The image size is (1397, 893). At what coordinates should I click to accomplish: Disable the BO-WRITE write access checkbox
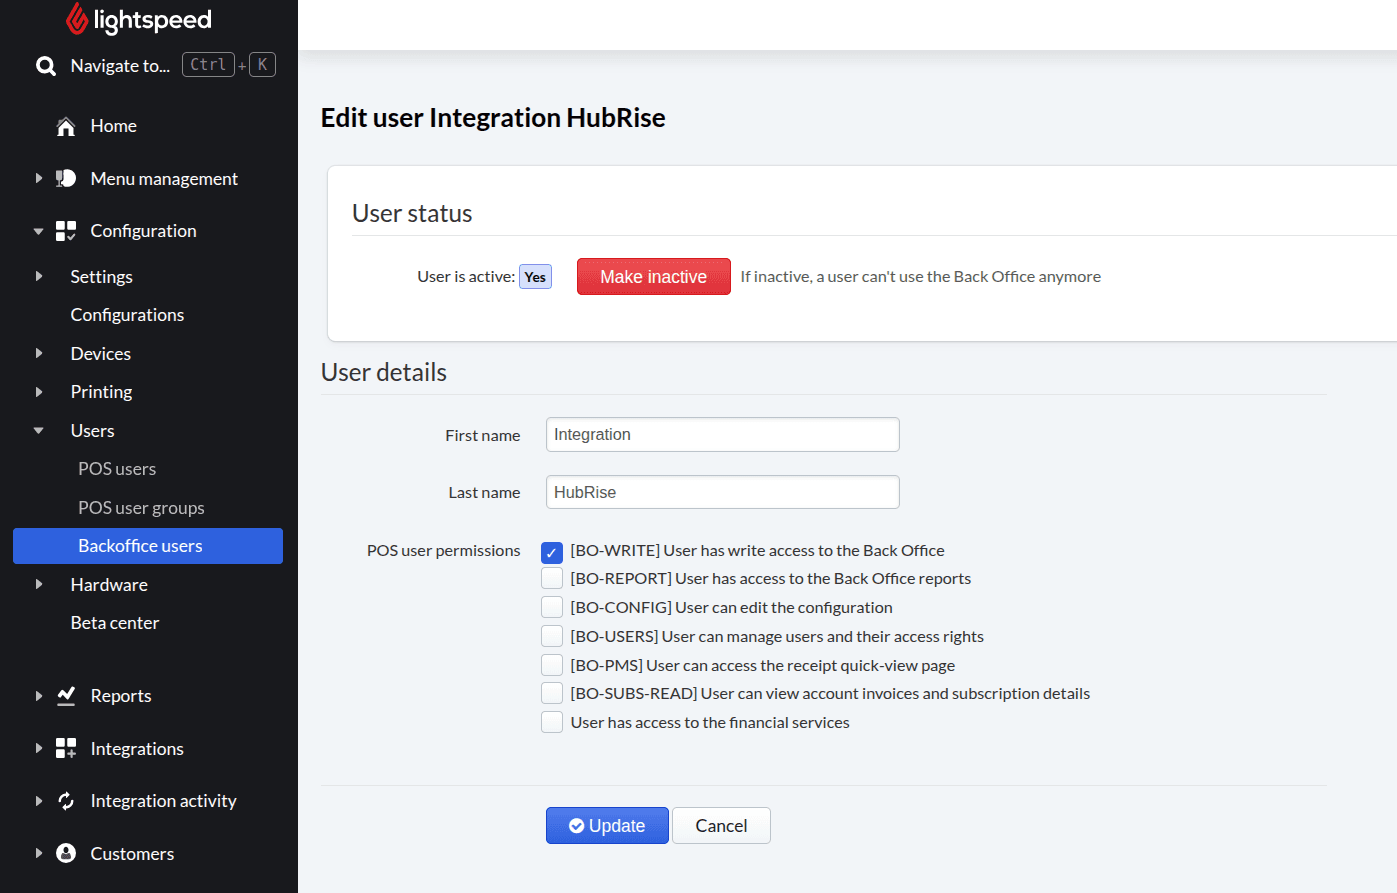[552, 551]
